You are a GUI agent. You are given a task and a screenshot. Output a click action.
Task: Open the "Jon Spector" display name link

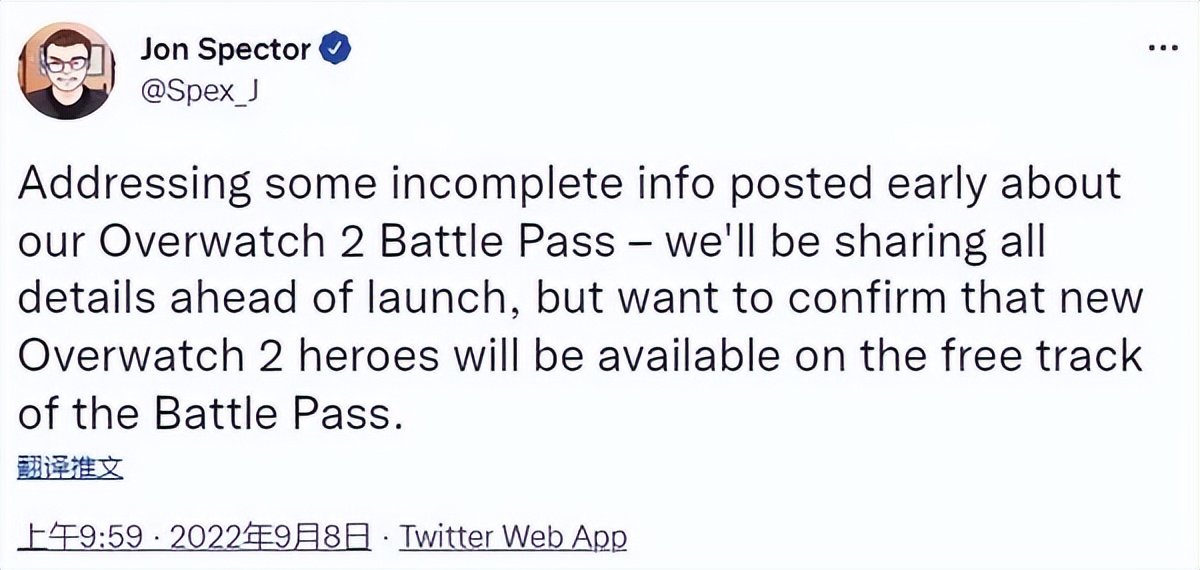tap(225, 49)
